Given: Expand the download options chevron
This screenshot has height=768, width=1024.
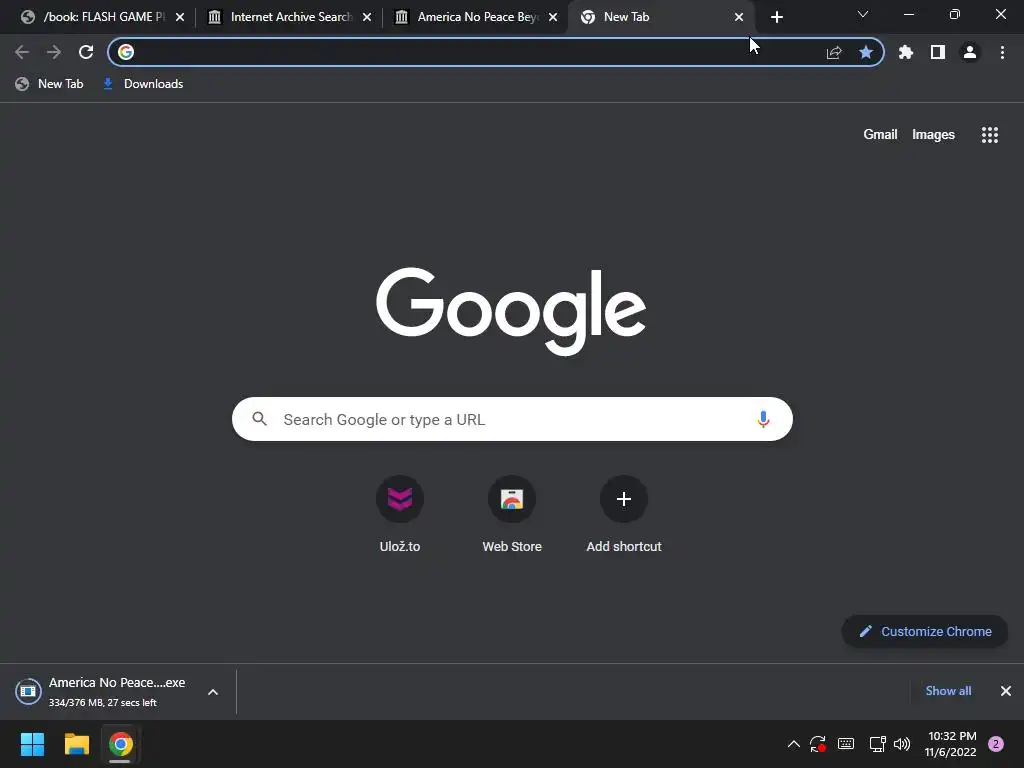Looking at the screenshot, I should pos(213,692).
